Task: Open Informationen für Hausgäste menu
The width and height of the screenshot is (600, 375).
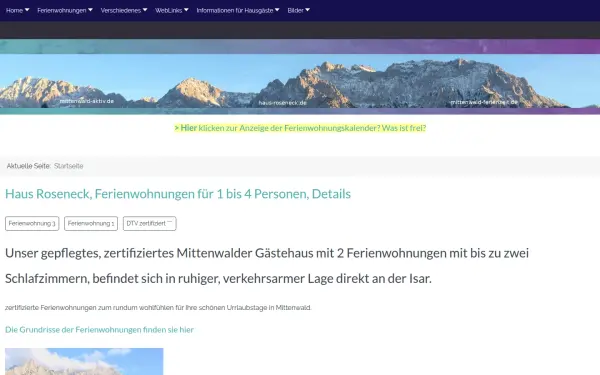Action: coord(235,10)
